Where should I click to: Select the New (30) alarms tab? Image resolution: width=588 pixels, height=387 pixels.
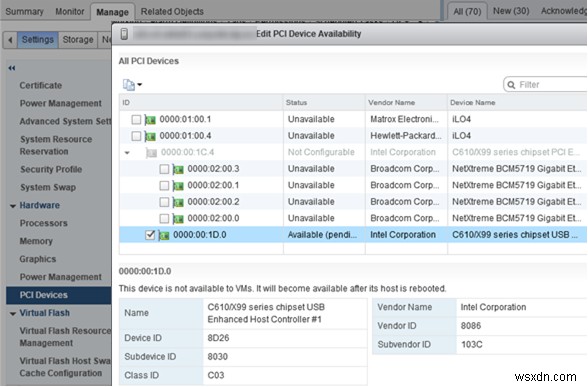pos(511,11)
